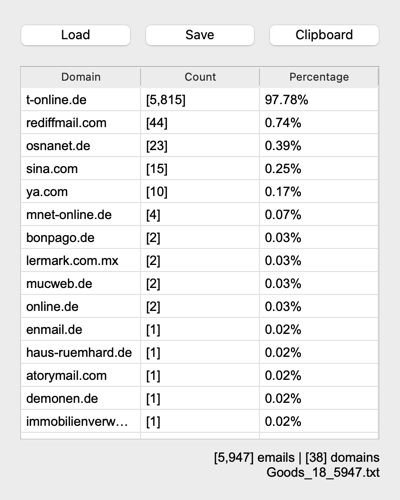Viewport: 400px width, 500px height.
Task: Click the truncated immobilienverw… domain row
Action: click(199, 422)
